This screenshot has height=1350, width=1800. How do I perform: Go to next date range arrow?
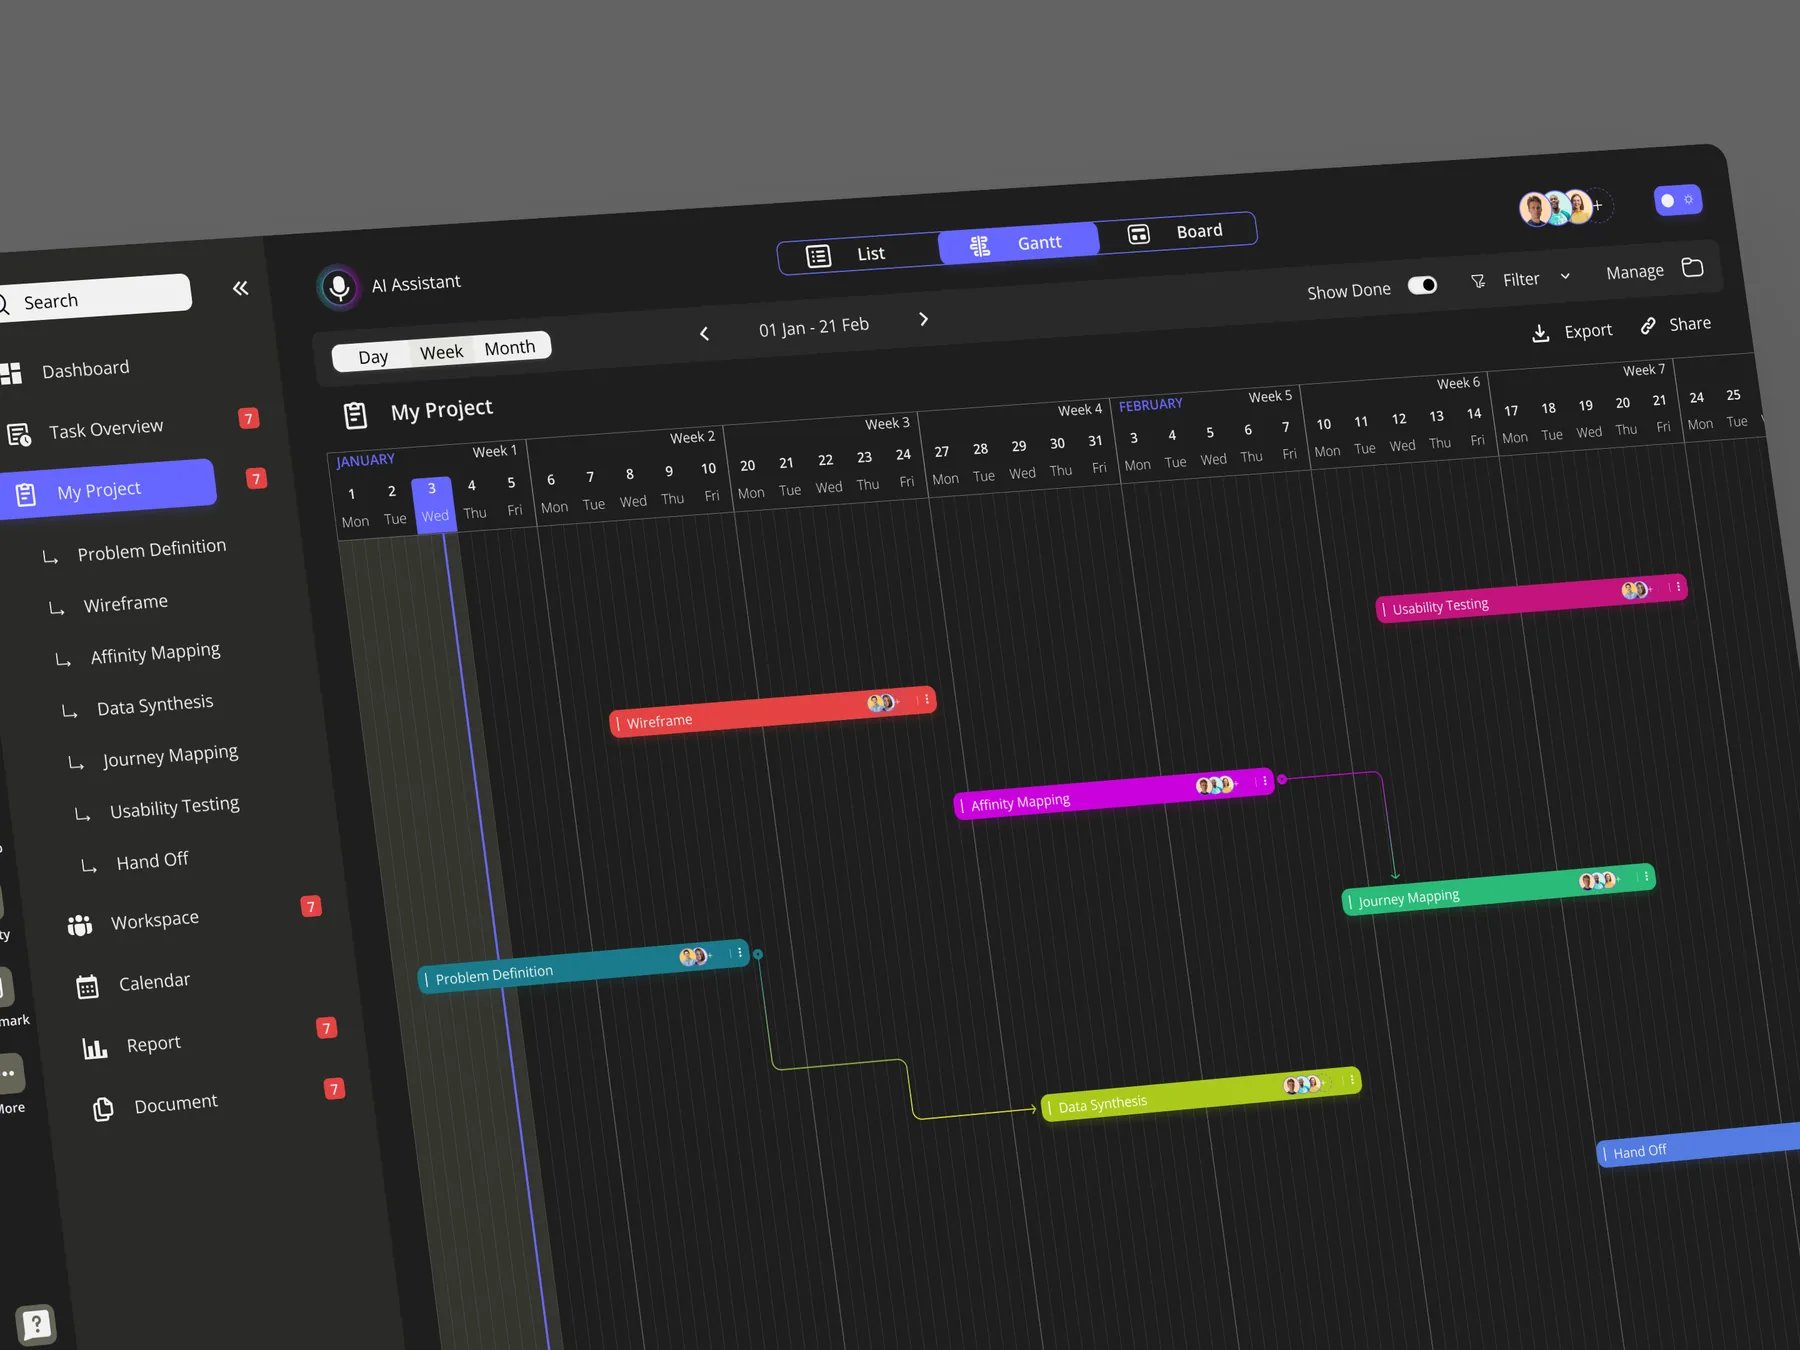click(923, 319)
